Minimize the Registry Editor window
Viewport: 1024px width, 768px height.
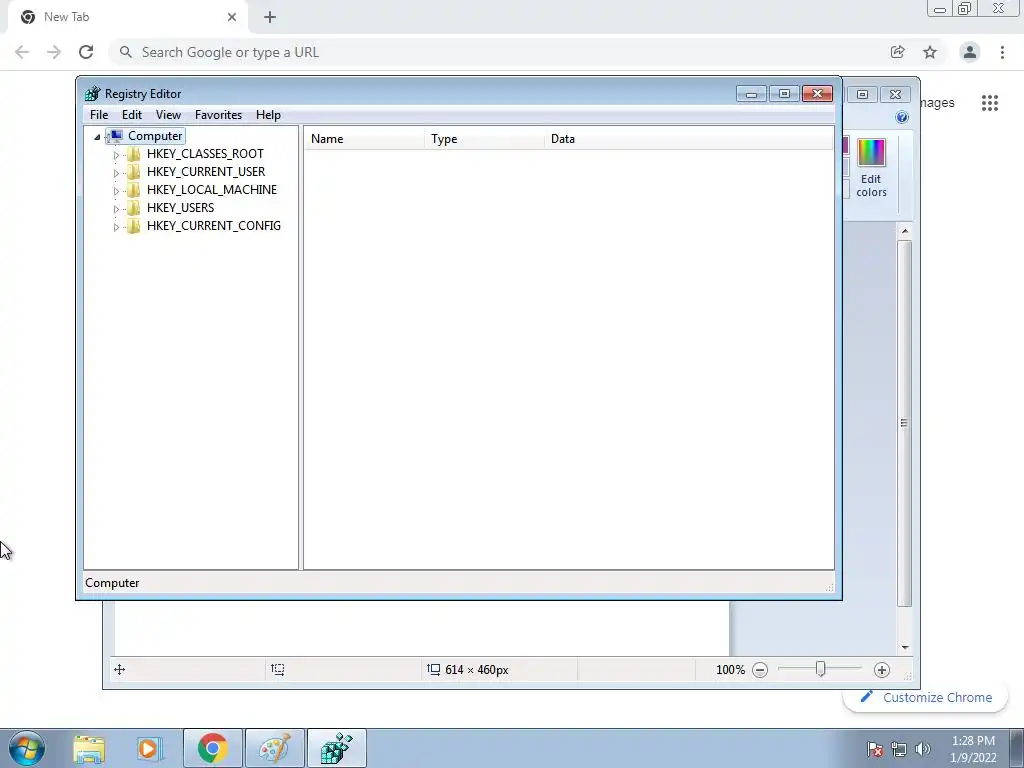click(x=751, y=94)
